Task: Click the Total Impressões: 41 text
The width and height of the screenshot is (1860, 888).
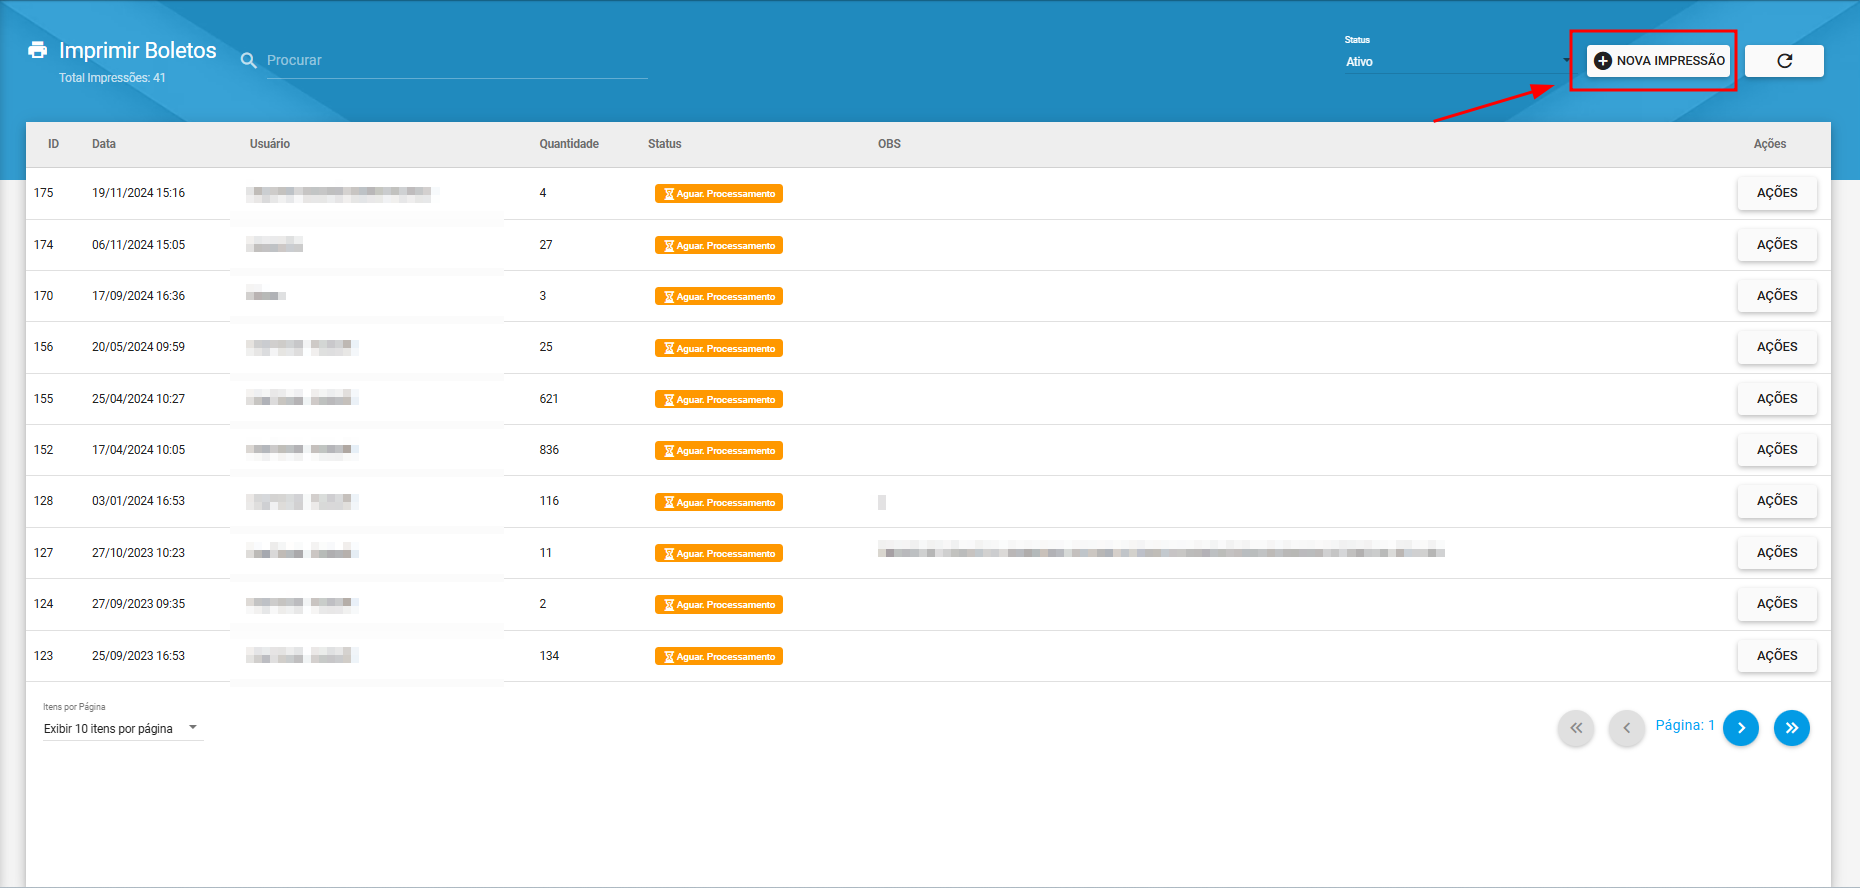Action: (x=112, y=78)
